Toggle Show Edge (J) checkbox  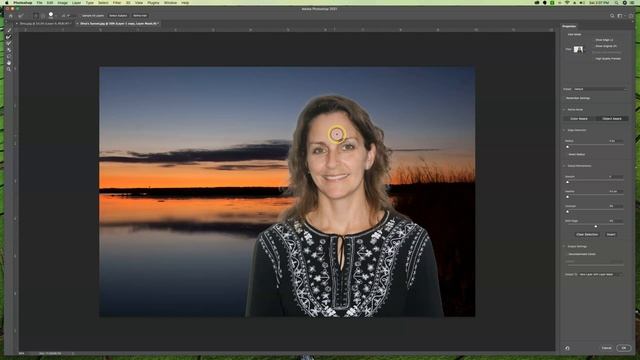click(604, 40)
